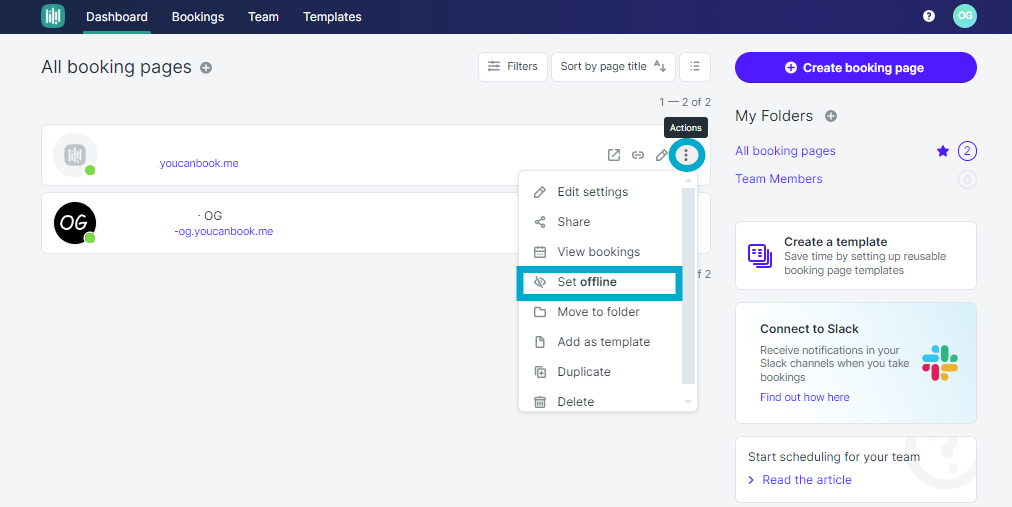Open booking page in new tab icon

[614, 155]
